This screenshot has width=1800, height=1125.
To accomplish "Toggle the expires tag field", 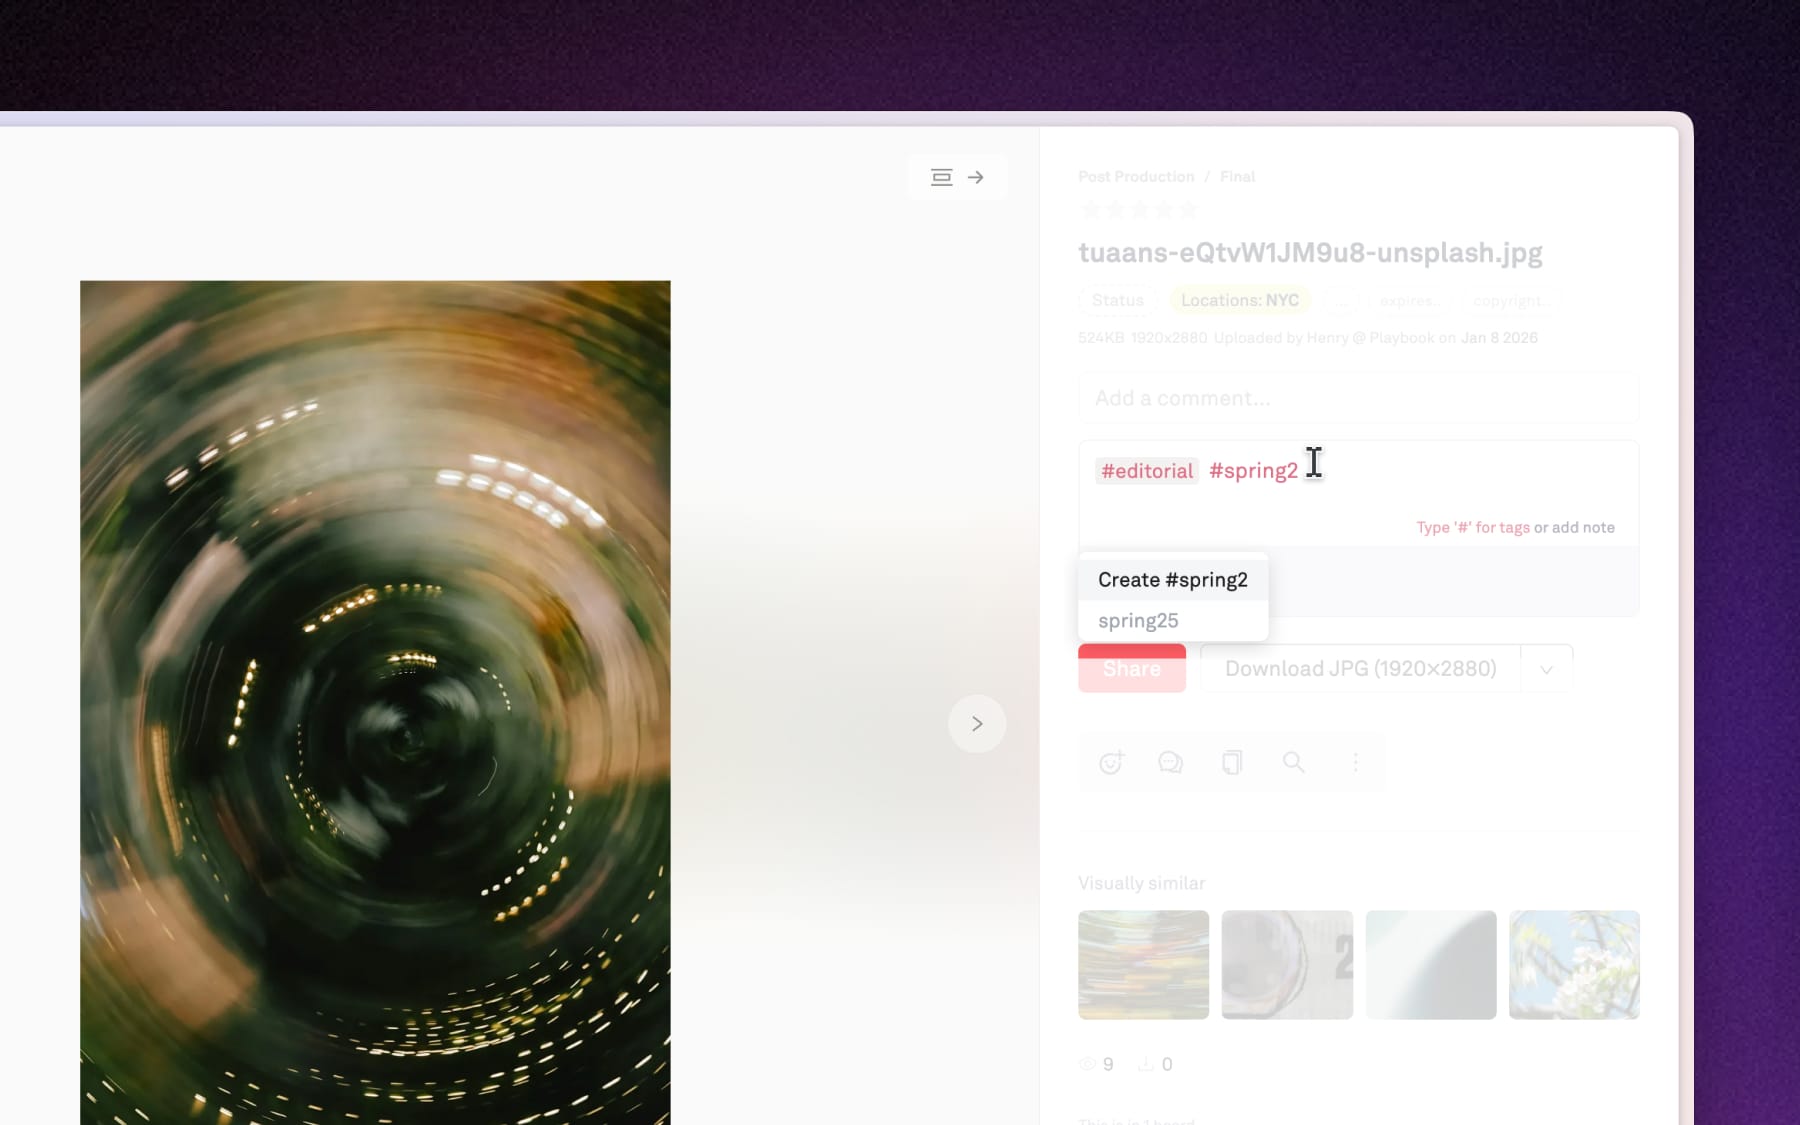I will click(1410, 300).
